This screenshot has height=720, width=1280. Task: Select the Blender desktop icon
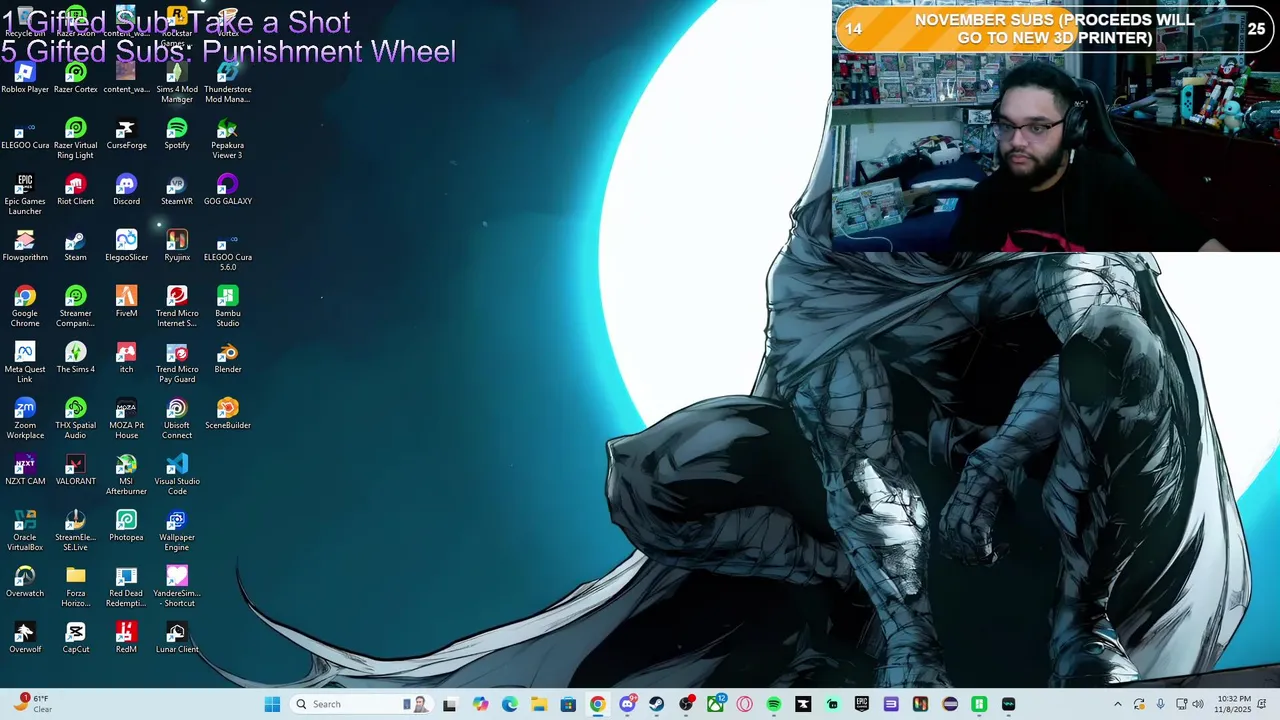[x=228, y=359]
